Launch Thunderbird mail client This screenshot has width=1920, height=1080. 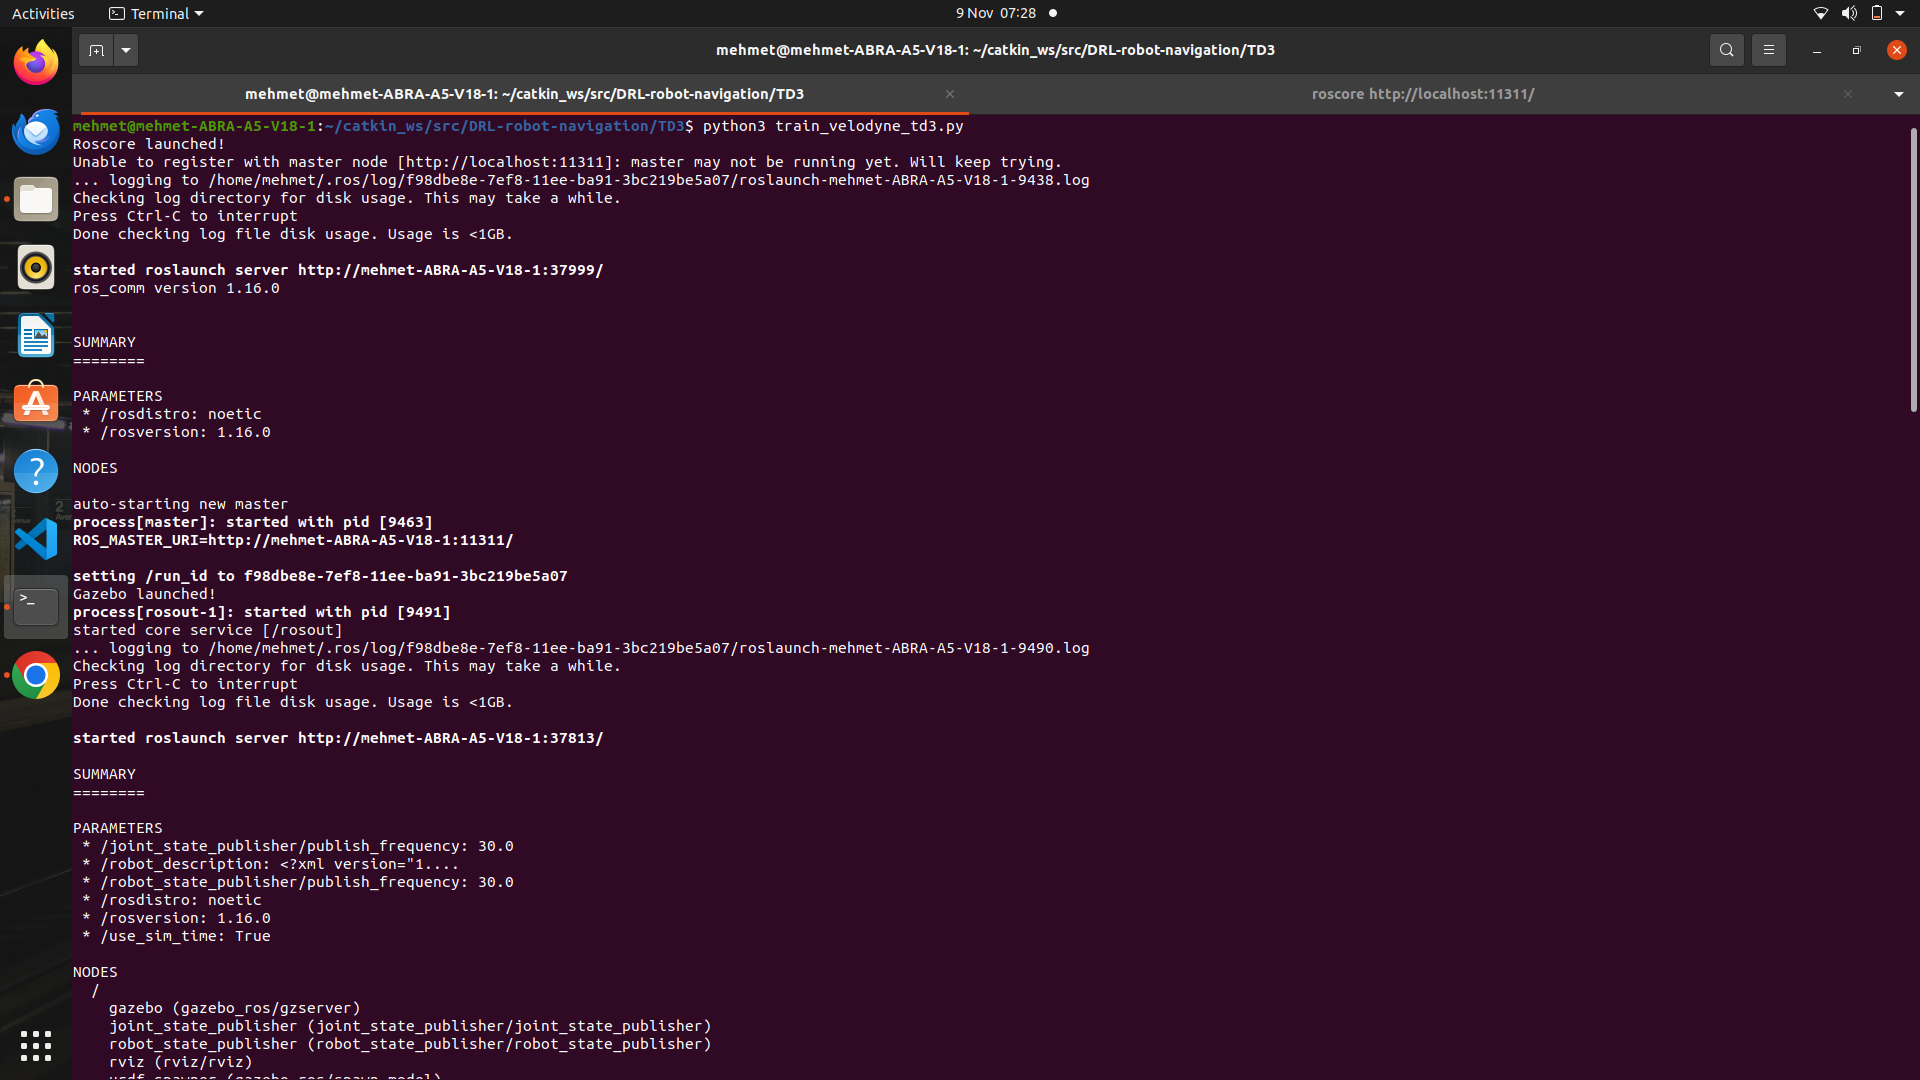[x=35, y=131]
